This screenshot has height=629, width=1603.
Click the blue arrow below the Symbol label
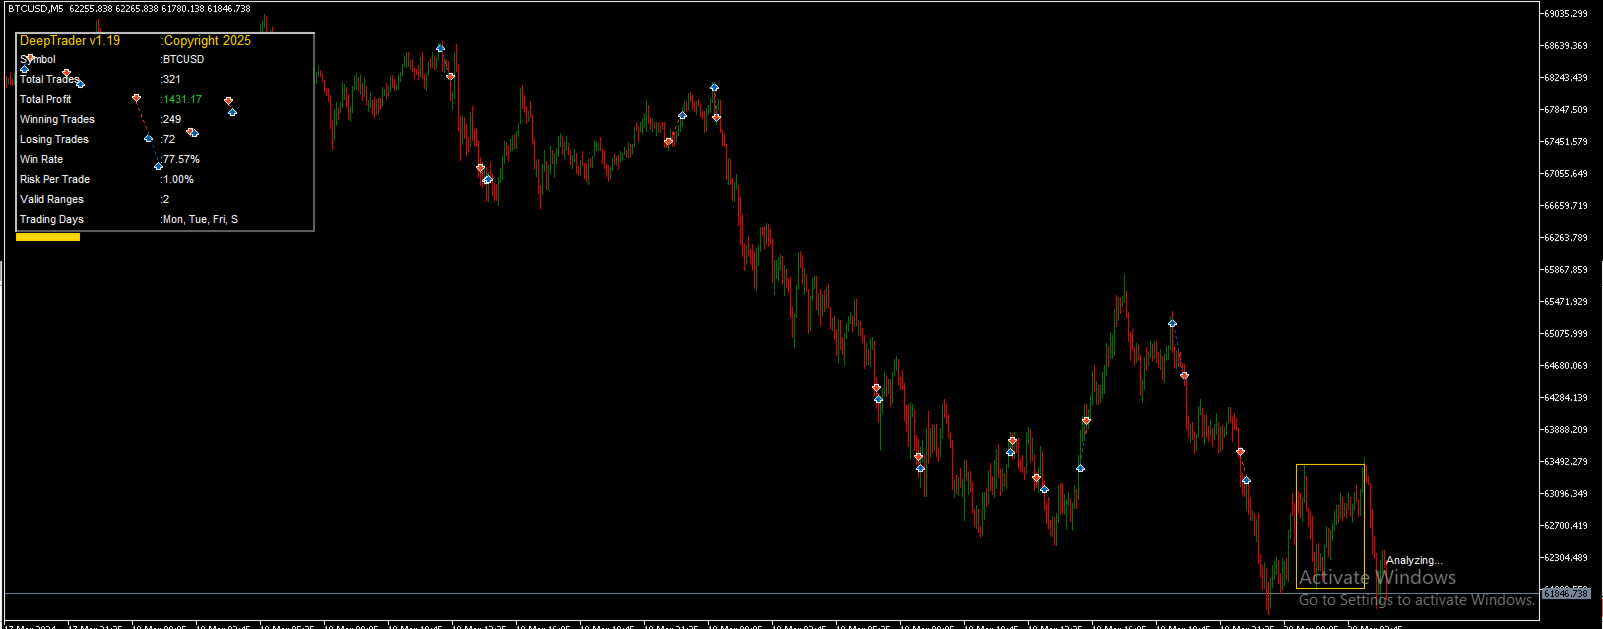click(x=25, y=69)
